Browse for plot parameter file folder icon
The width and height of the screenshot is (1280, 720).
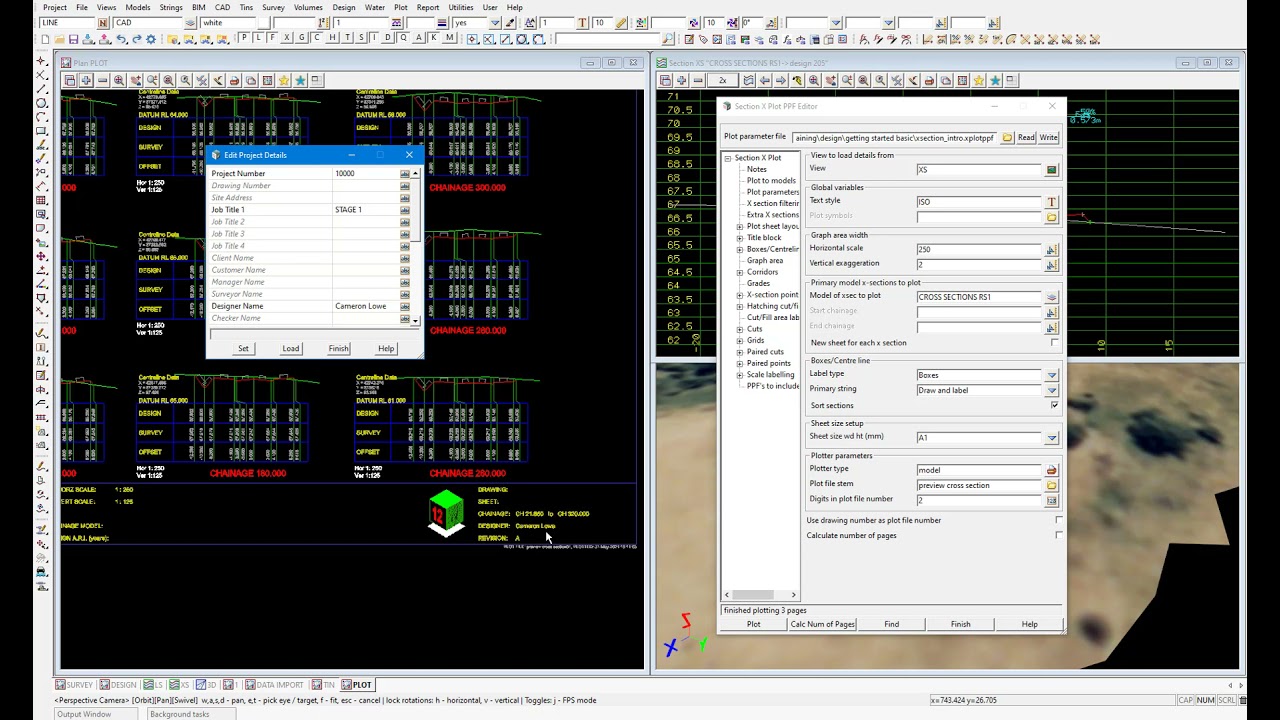coord(1007,137)
